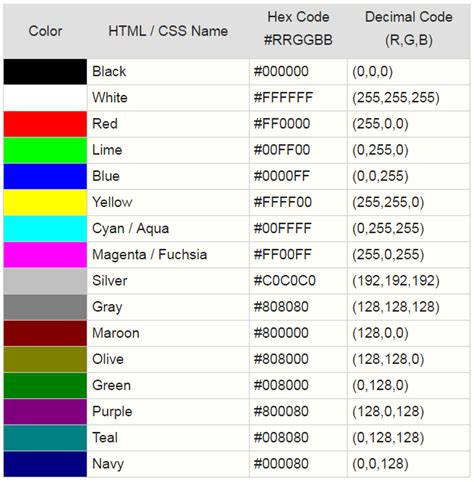Screen dimensions: 474x482
Task: Click the name 'Cyan / Aqua'
Action: 130,229
